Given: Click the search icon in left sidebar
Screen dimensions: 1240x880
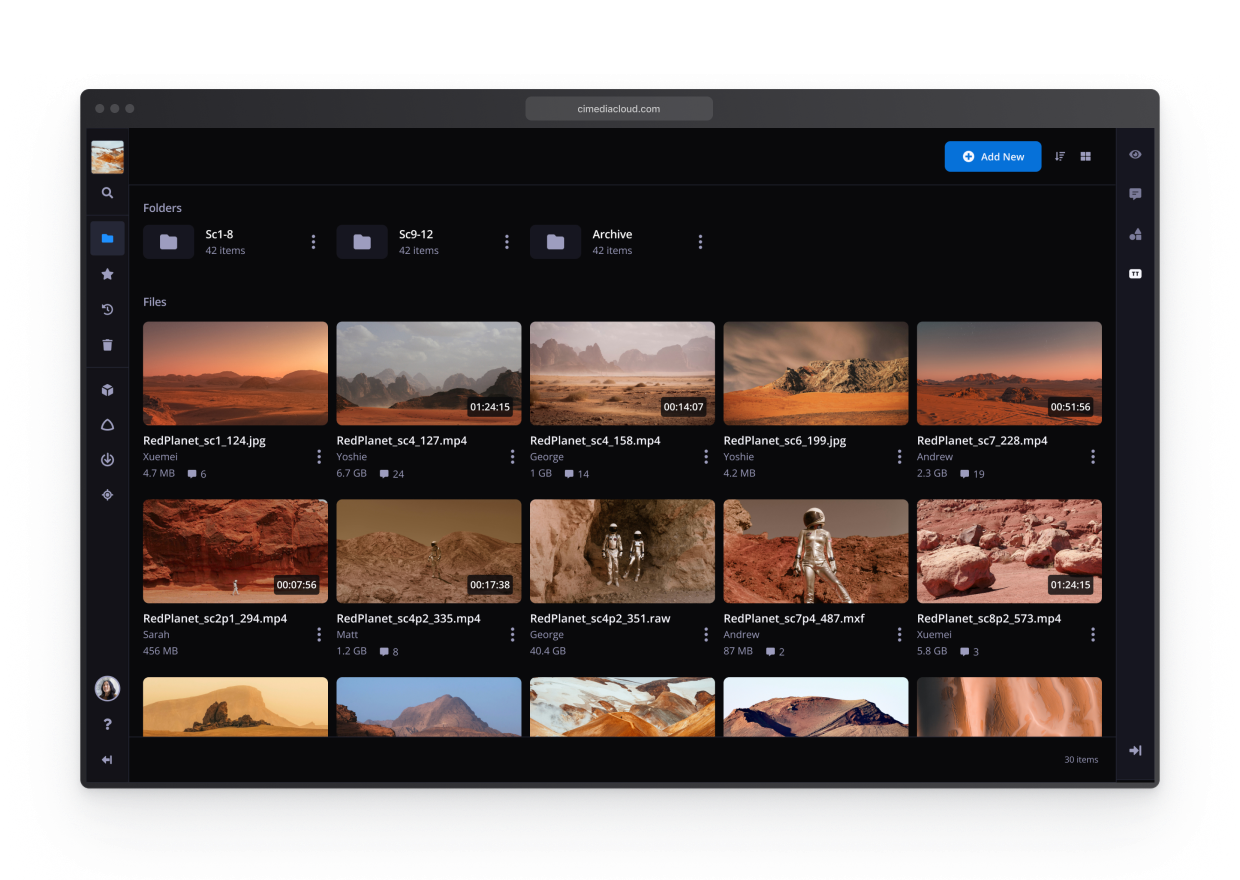Looking at the screenshot, I should 107,193.
